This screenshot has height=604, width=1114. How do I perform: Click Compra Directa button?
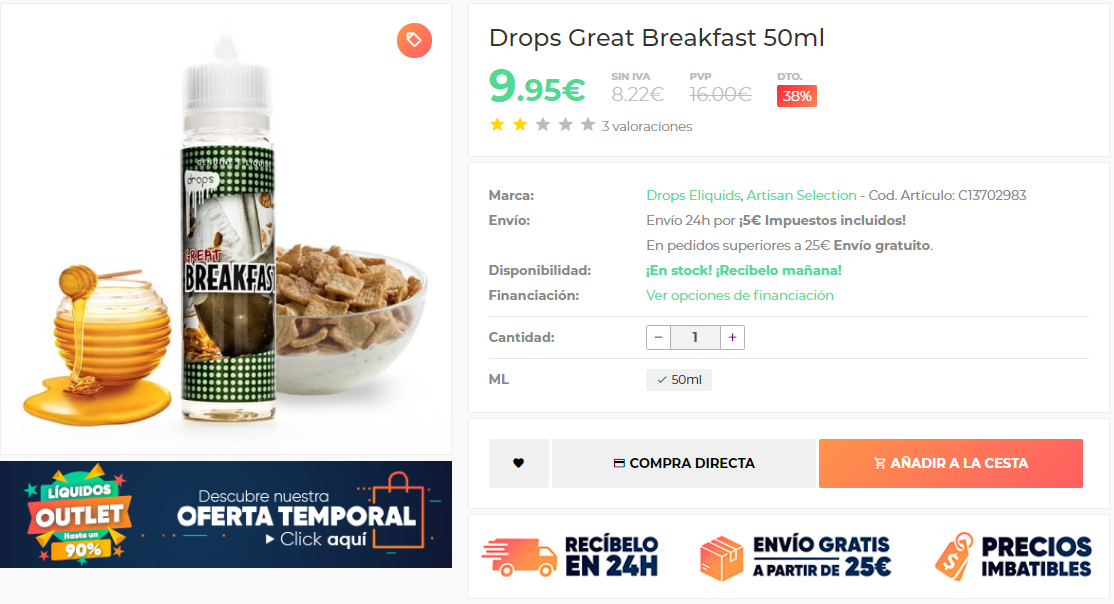[x=683, y=463]
